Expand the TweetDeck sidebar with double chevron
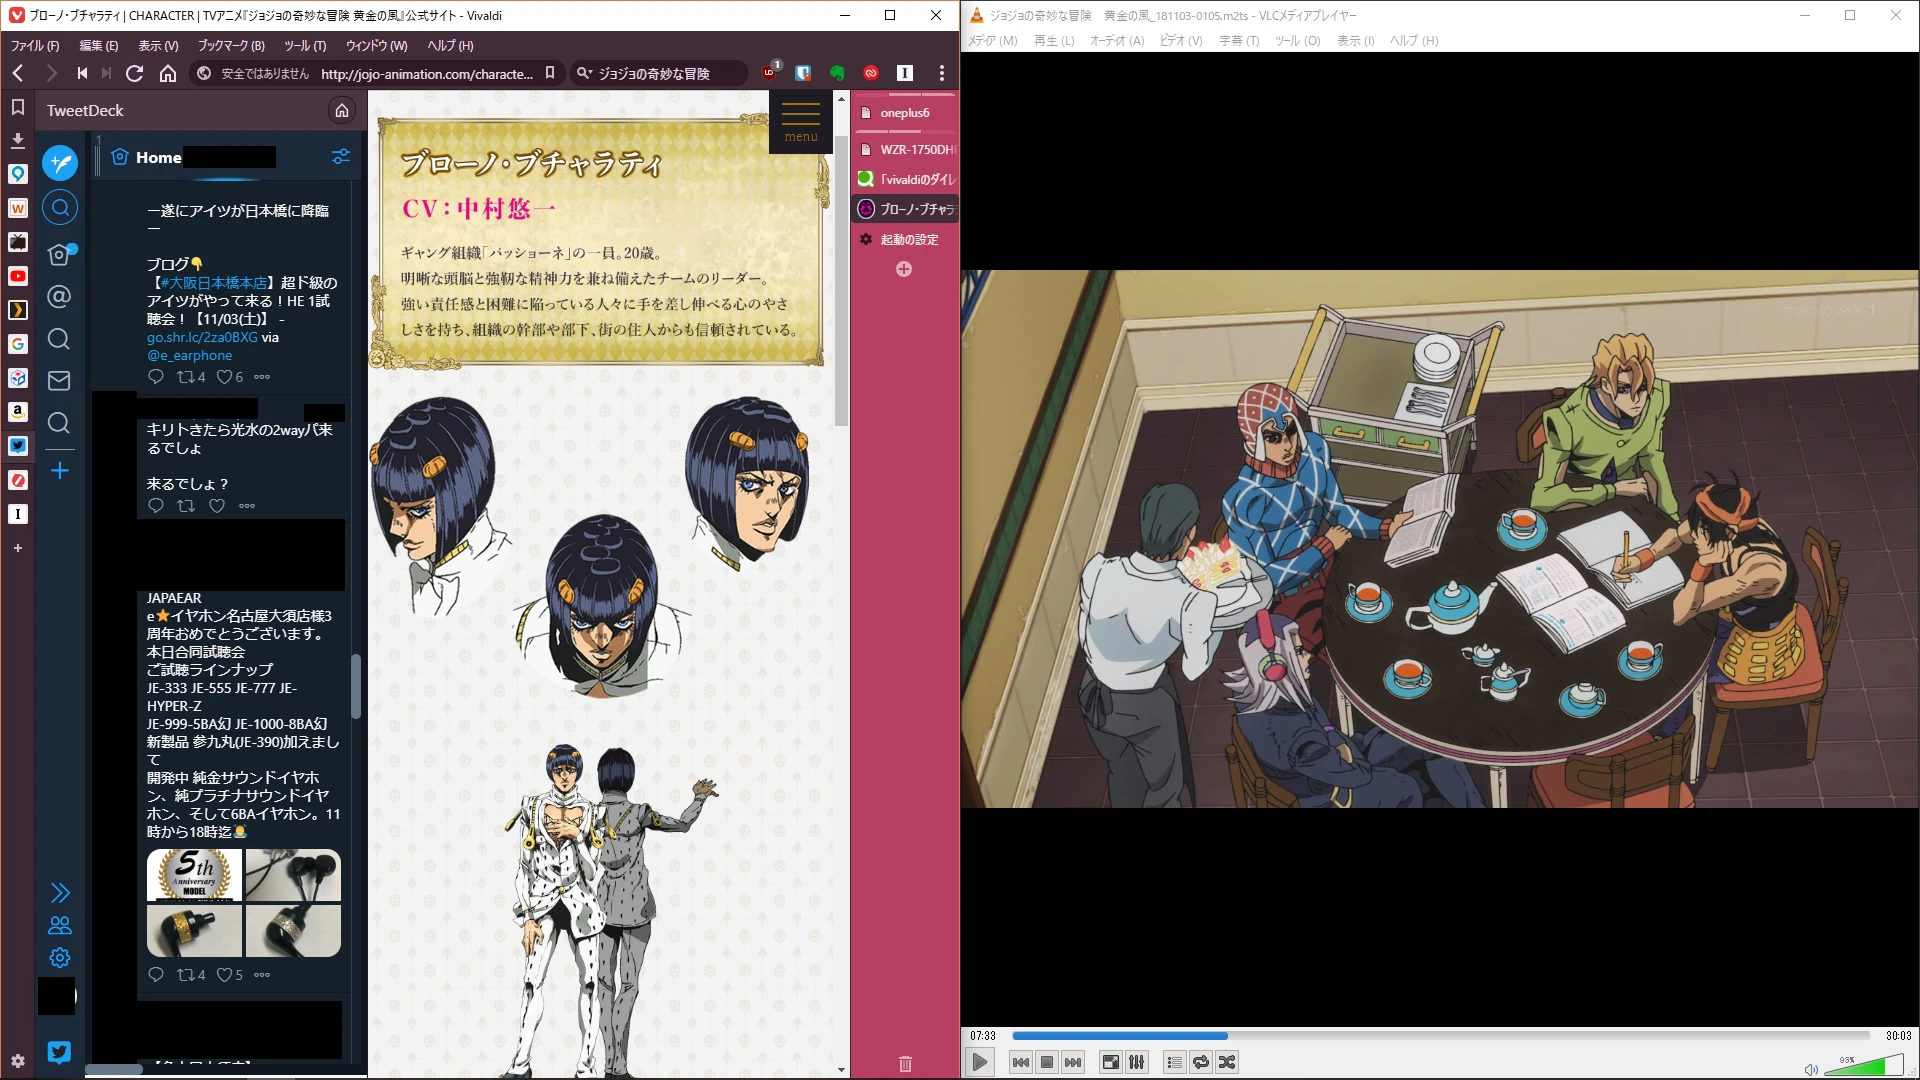1920x1080 pixels. (x=60, y=892)
